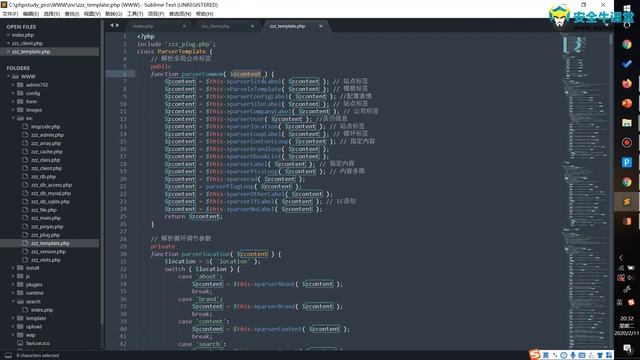Show hidden tray icons chevron
Viewport: 640px width, 360px height.
621,258
